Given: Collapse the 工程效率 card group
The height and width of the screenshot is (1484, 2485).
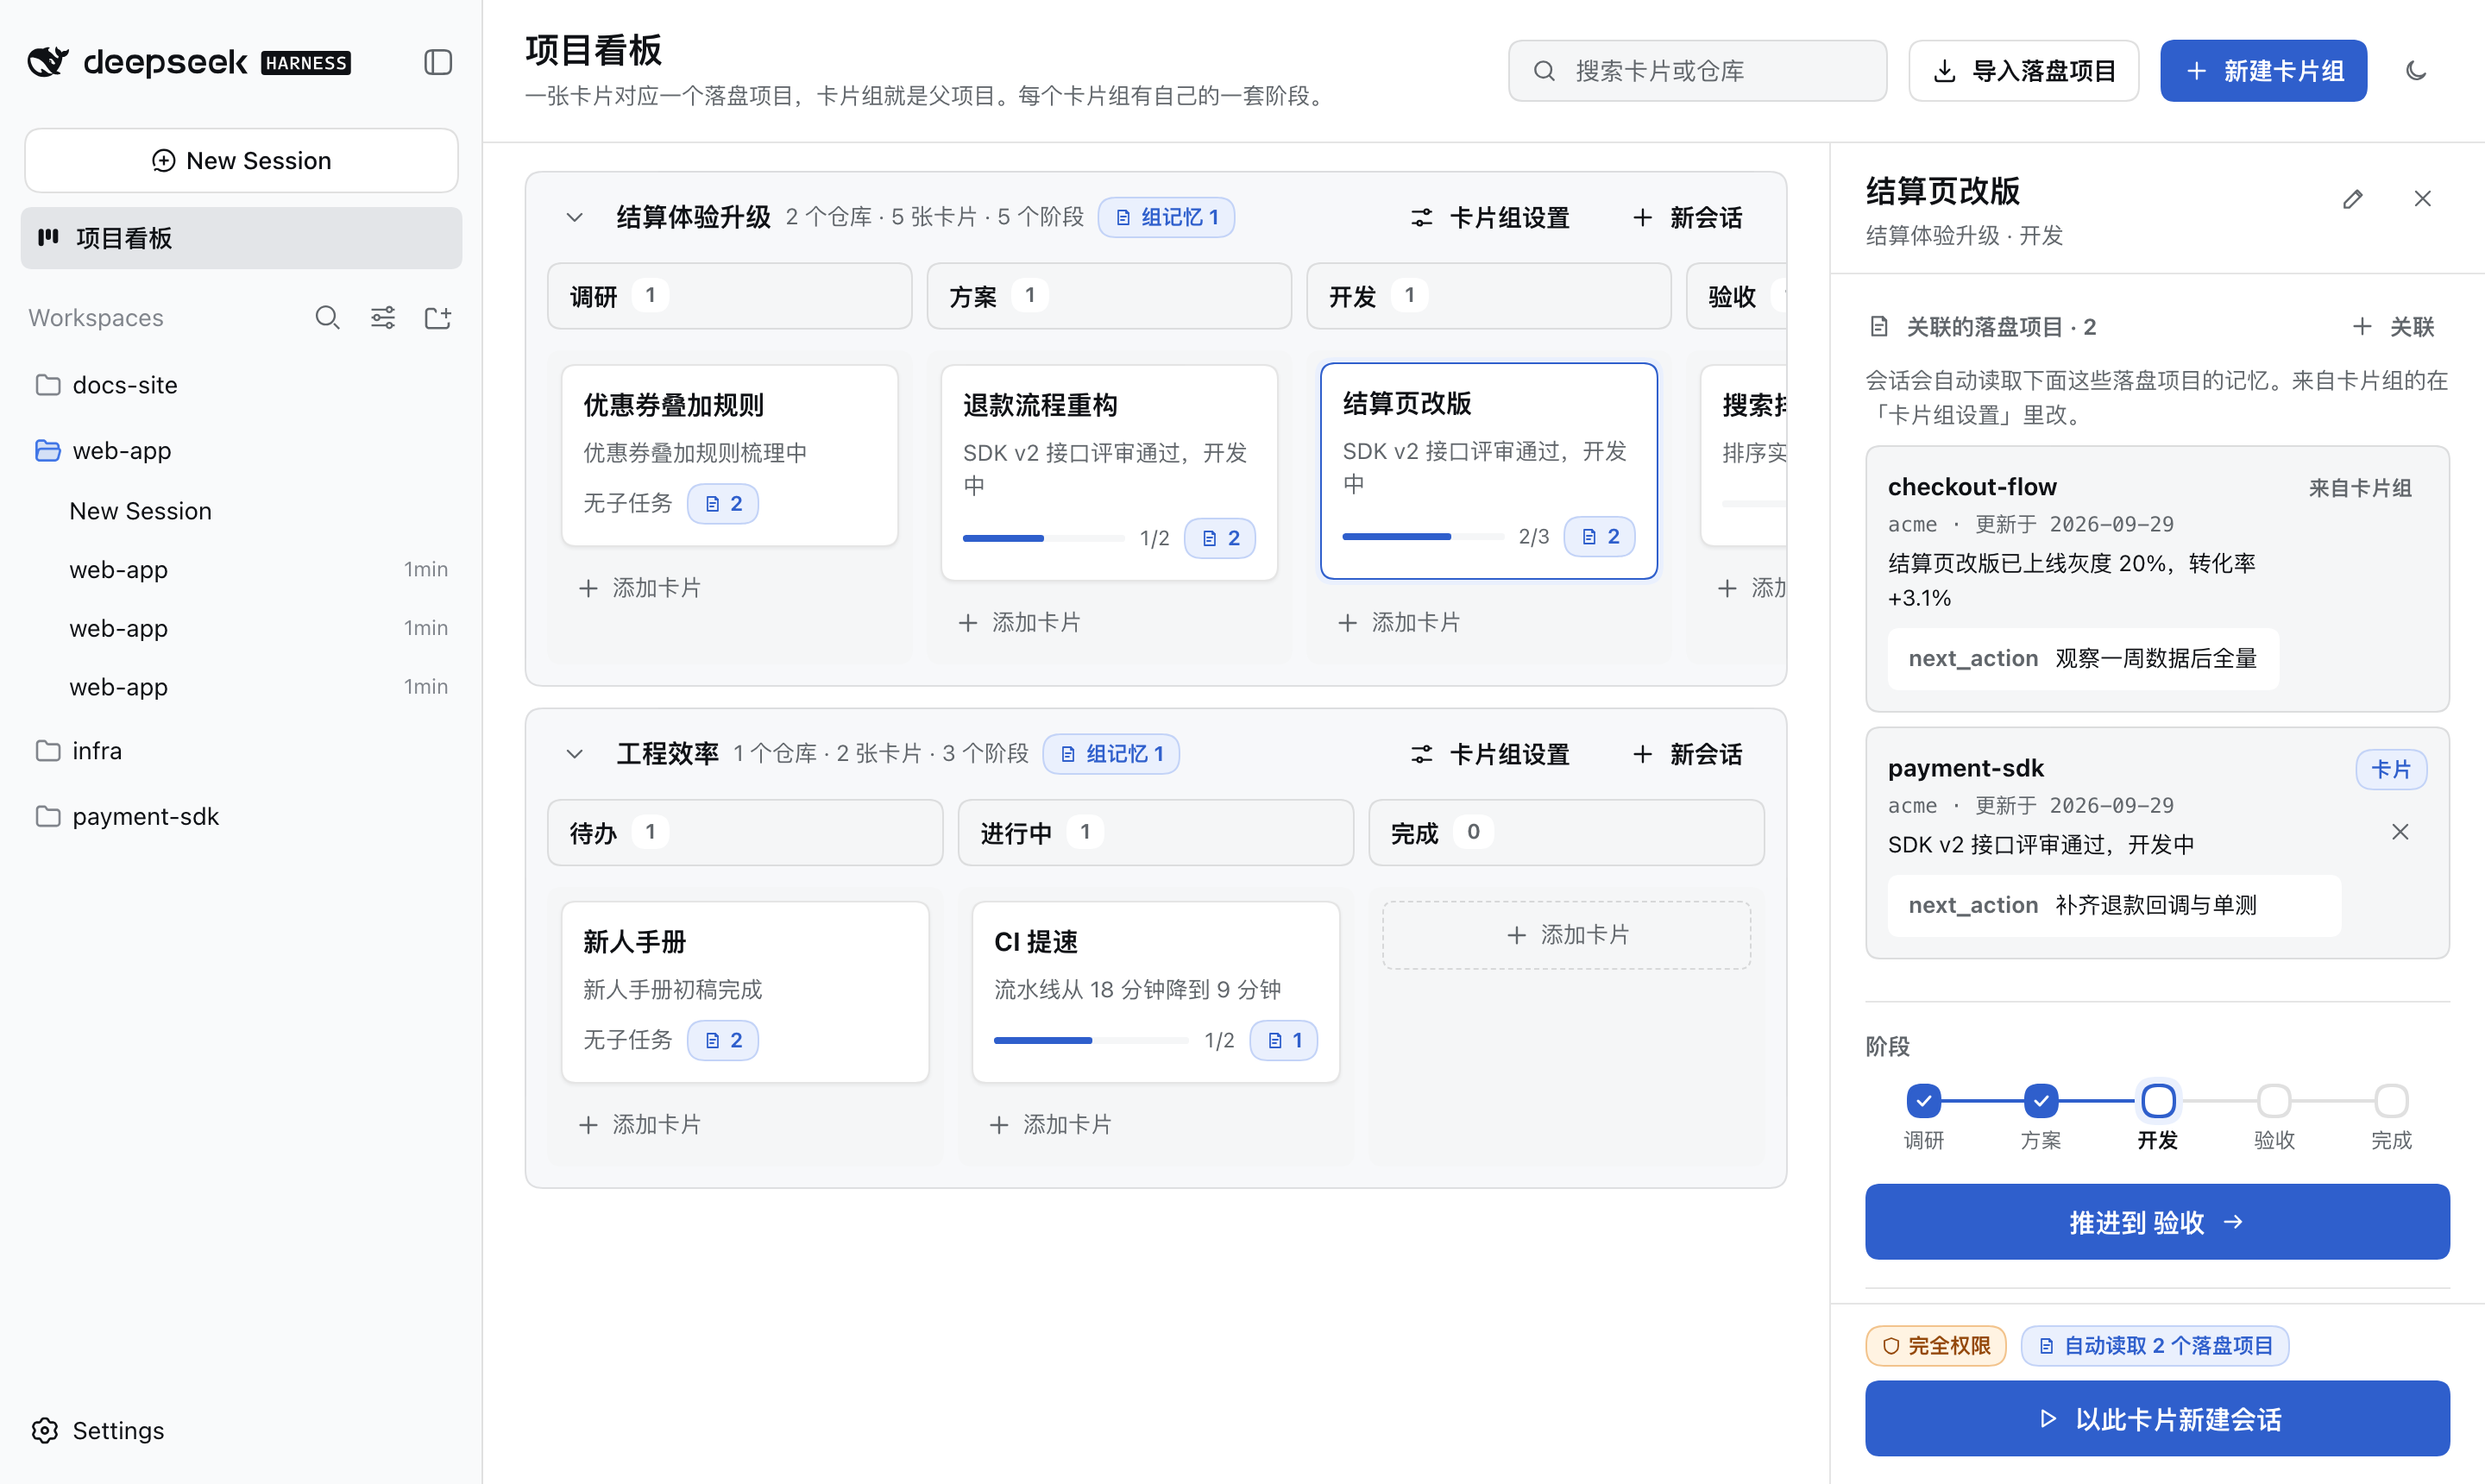Looking at the screenshot, I should point(574,754).
